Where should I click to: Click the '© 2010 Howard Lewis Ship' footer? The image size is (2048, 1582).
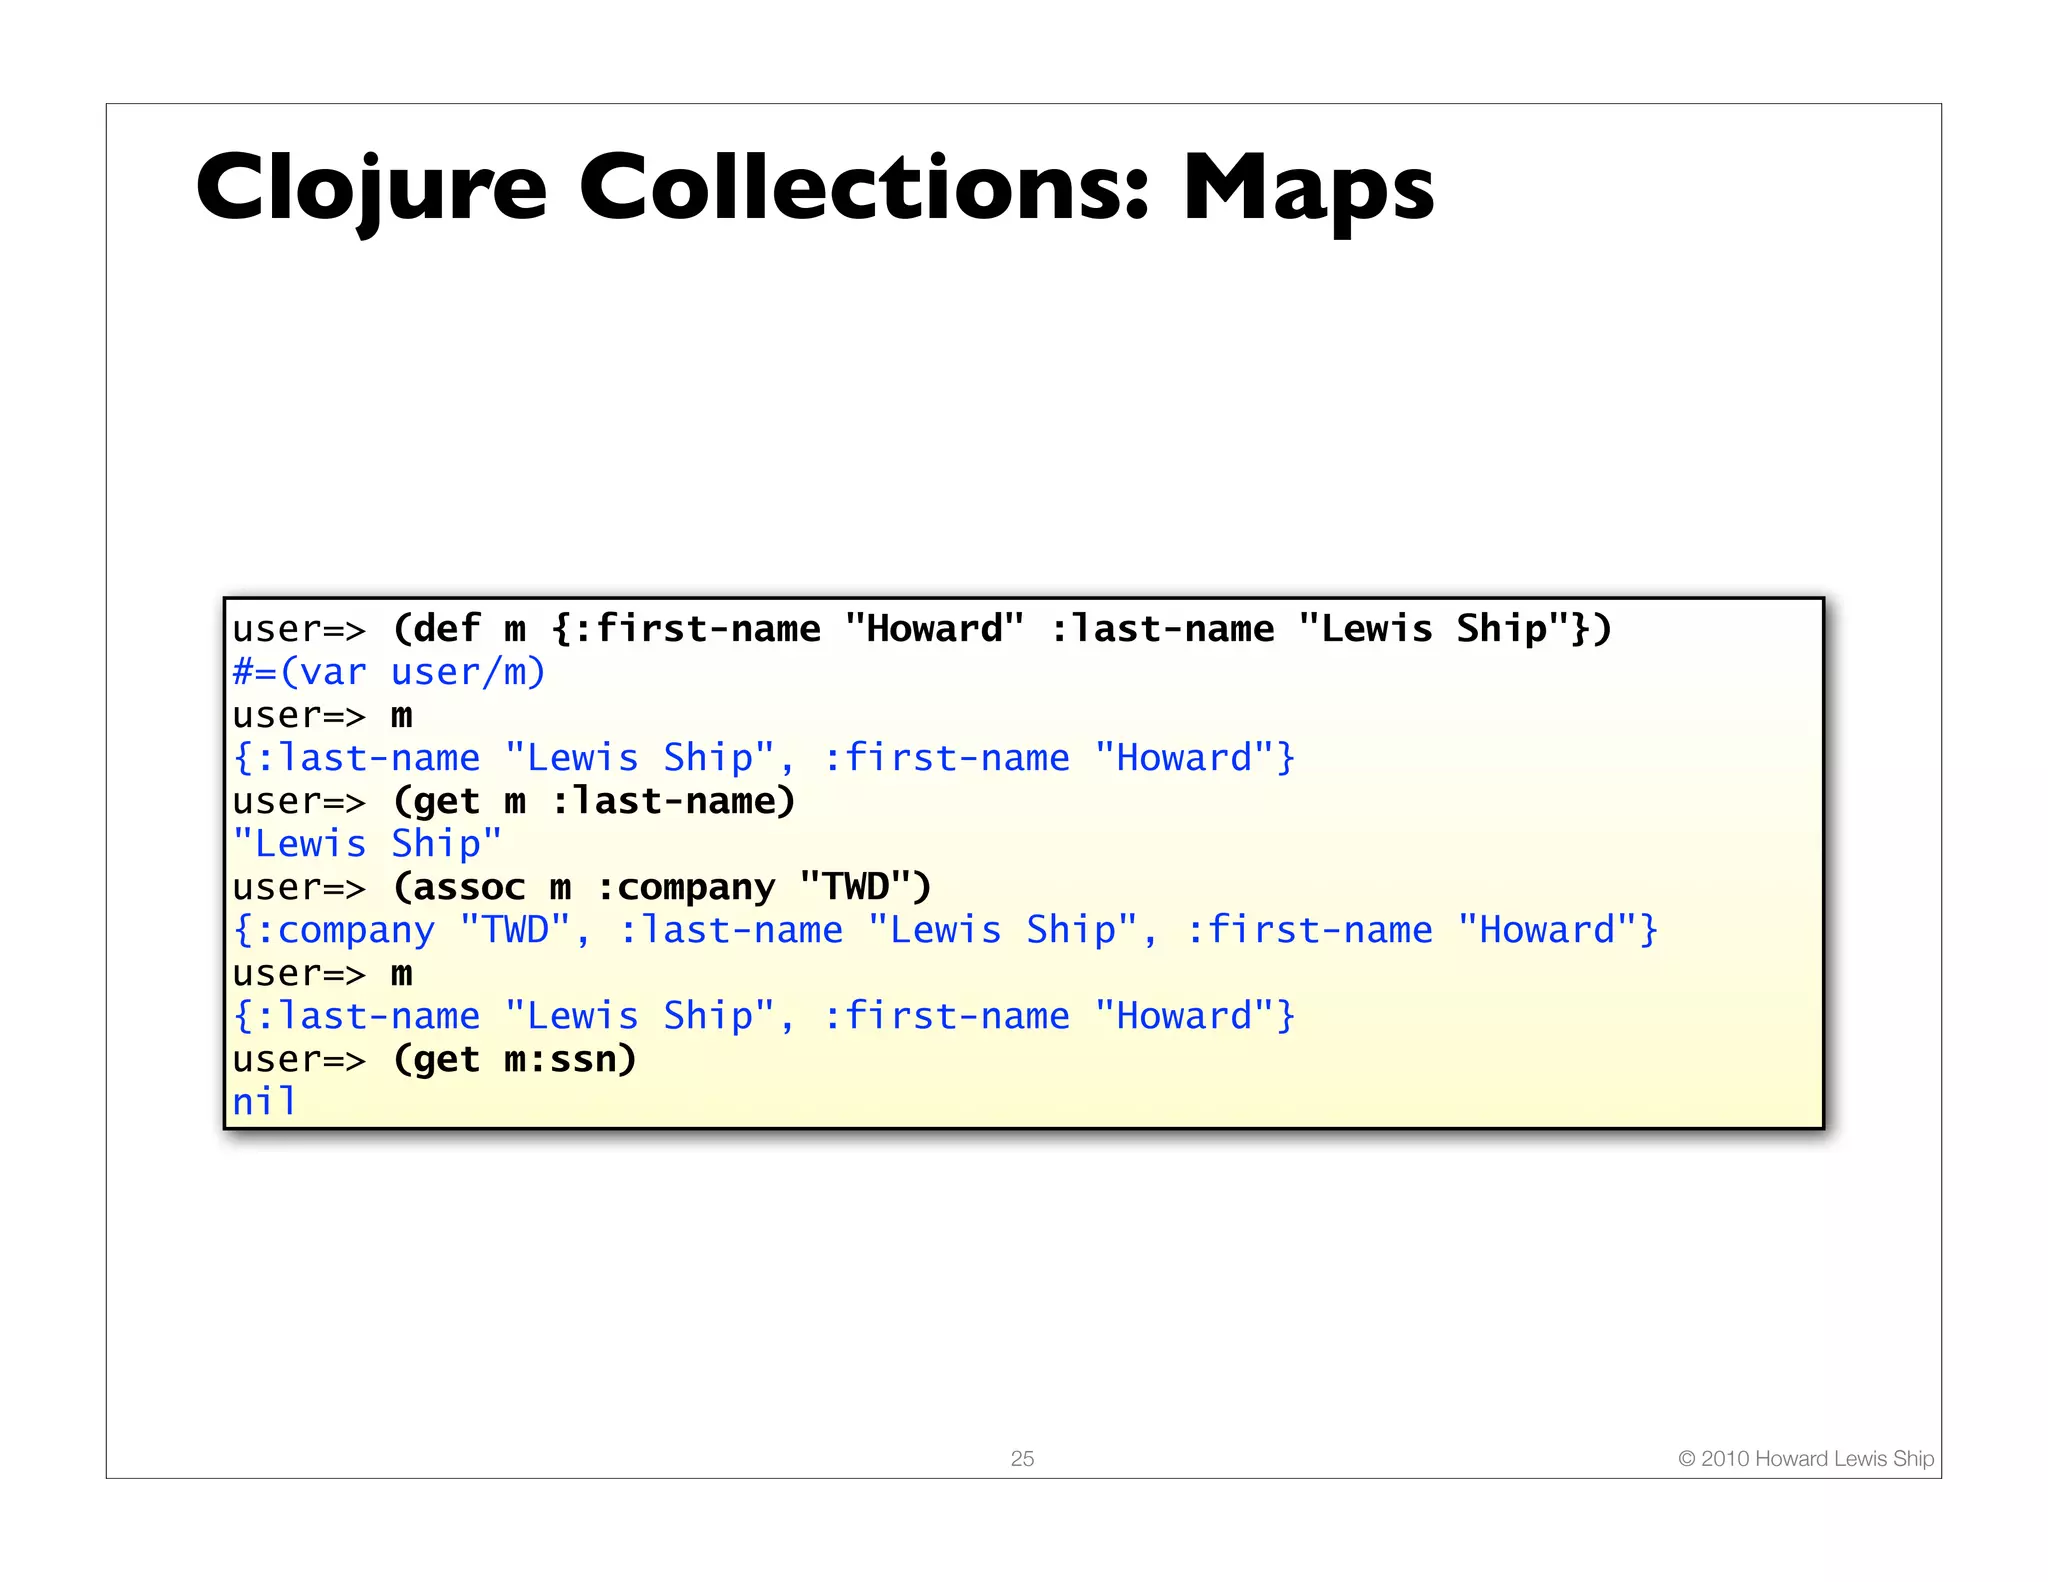1805,1458
